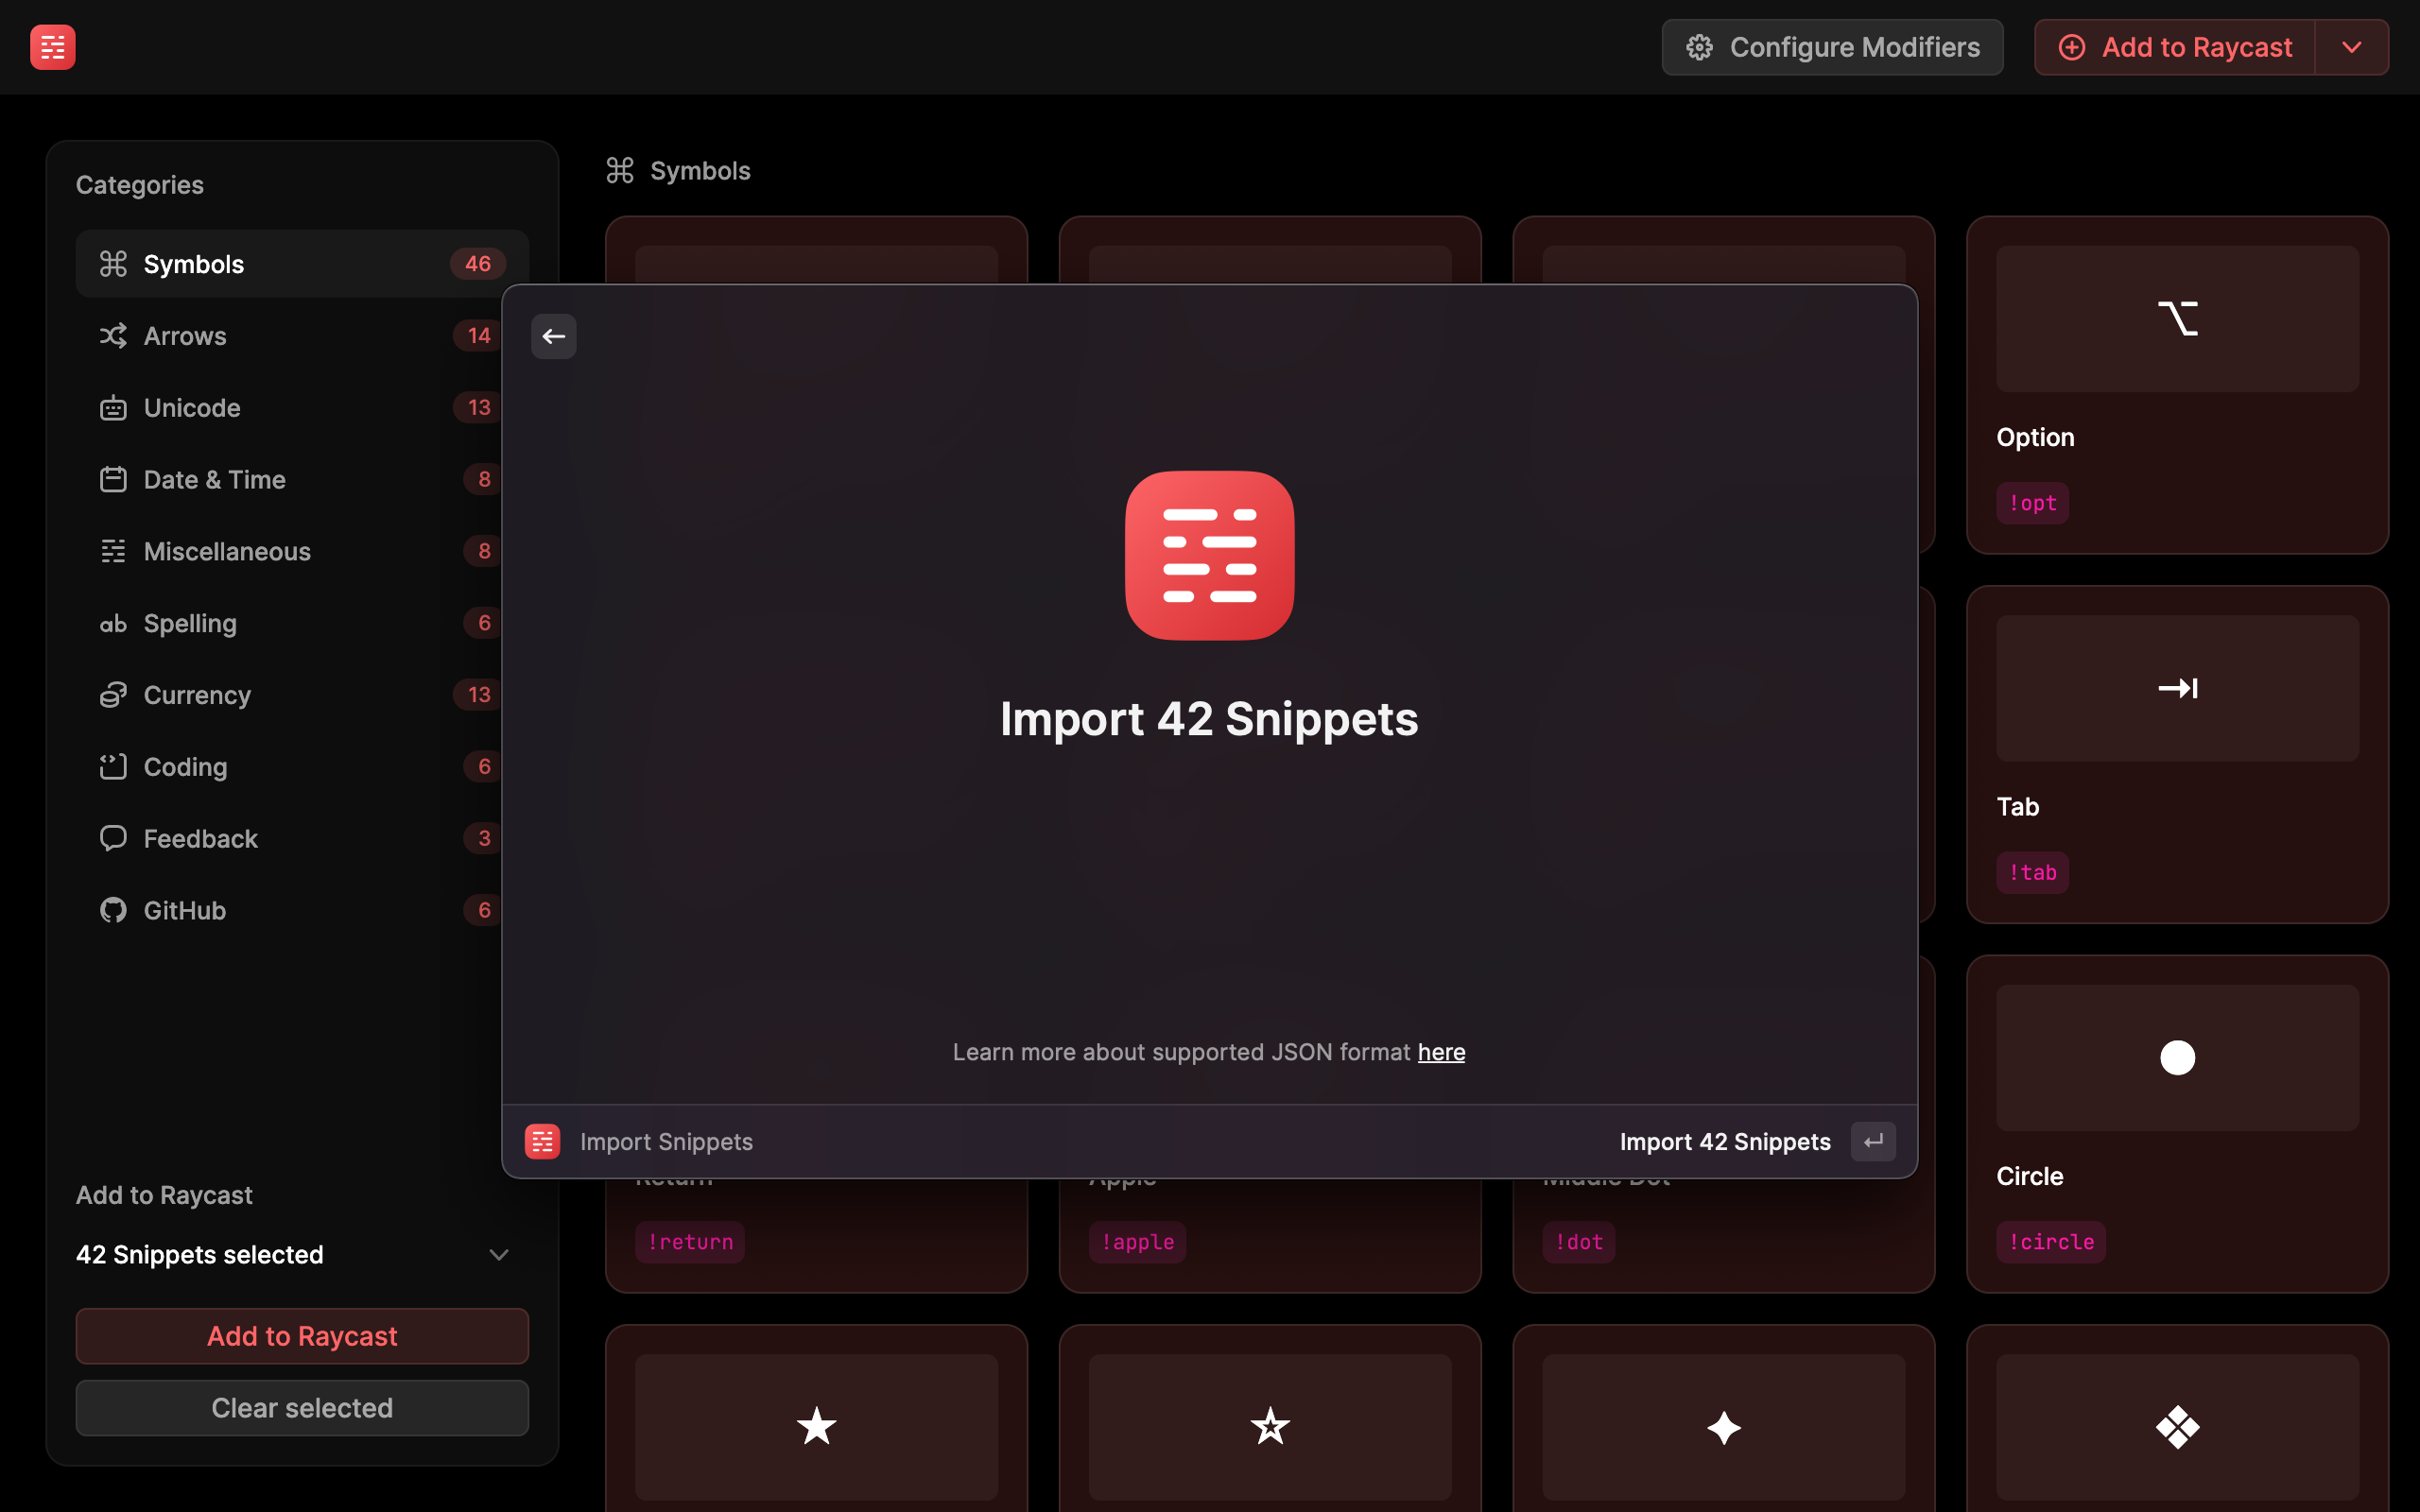Click the Configure Modifiers button
The height and width of the screenshot is (1512, 2420).
[x=1832, y=47]
